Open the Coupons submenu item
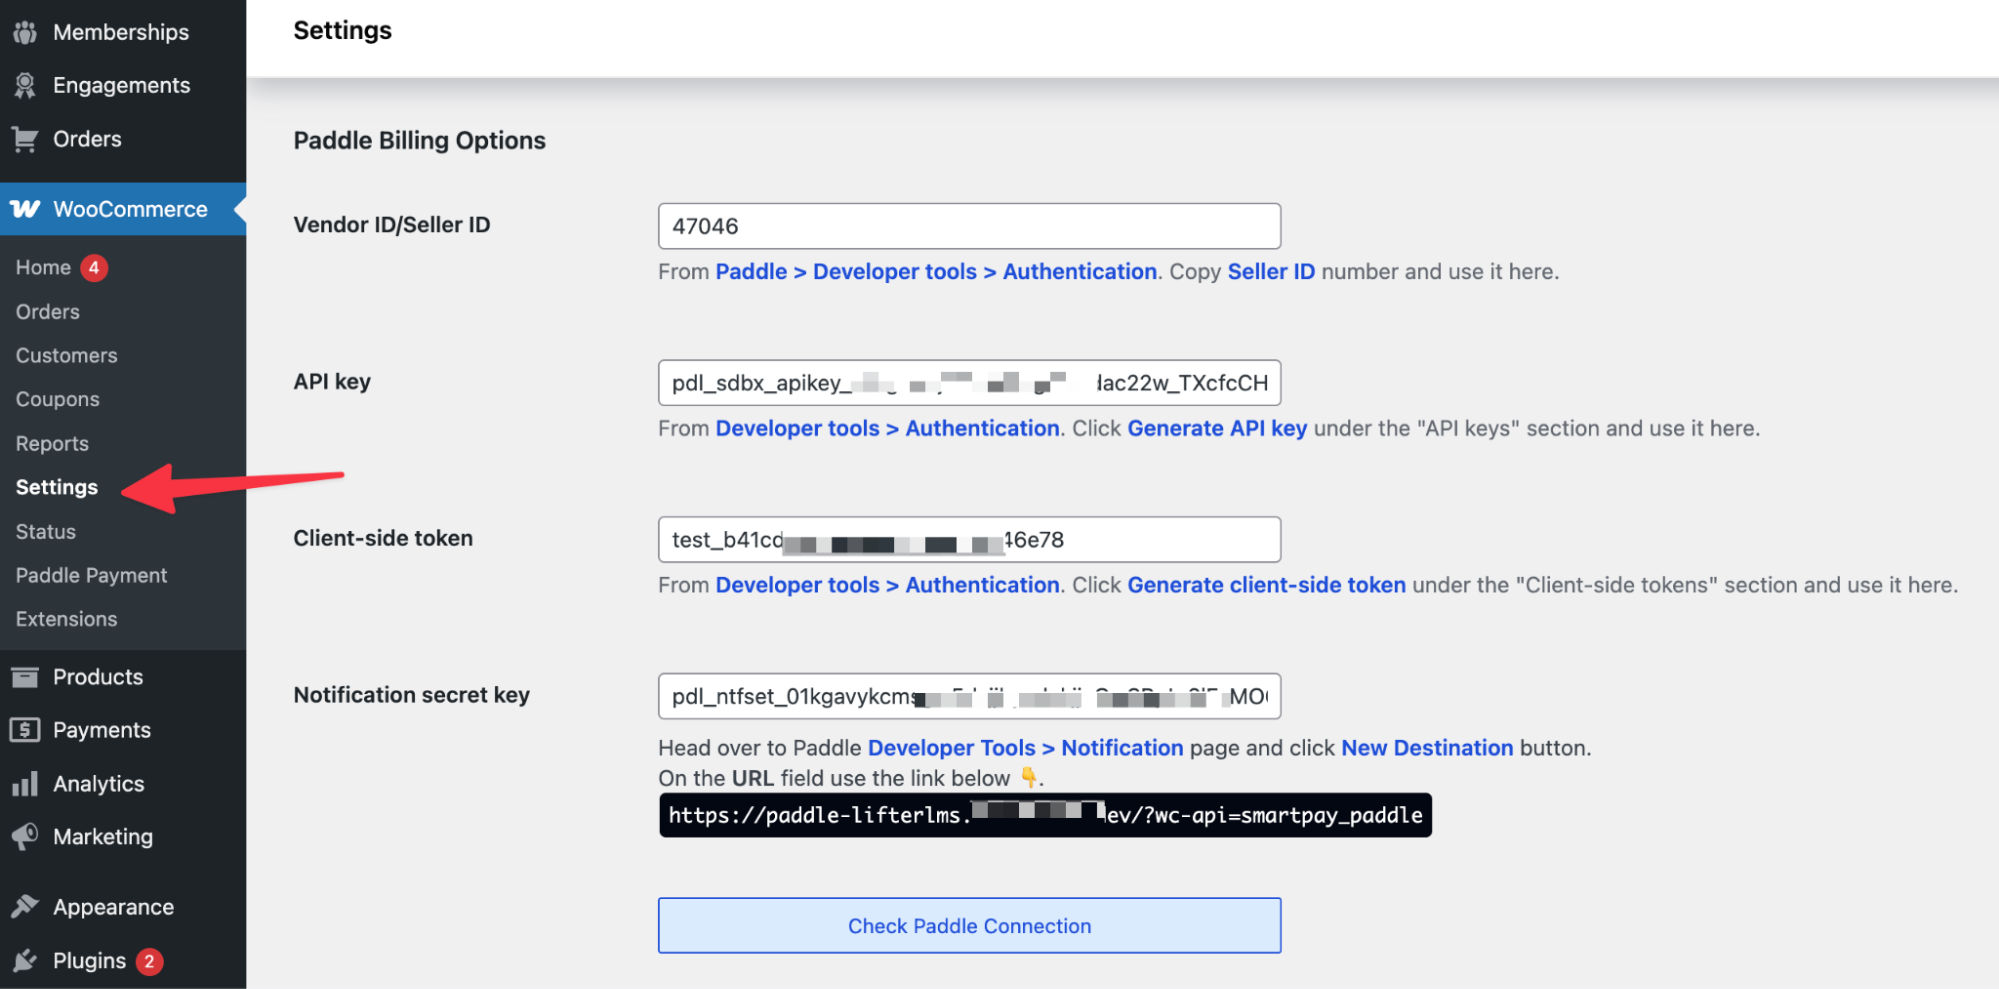This screenshot has height=989, width=1999. pos(57,400)
